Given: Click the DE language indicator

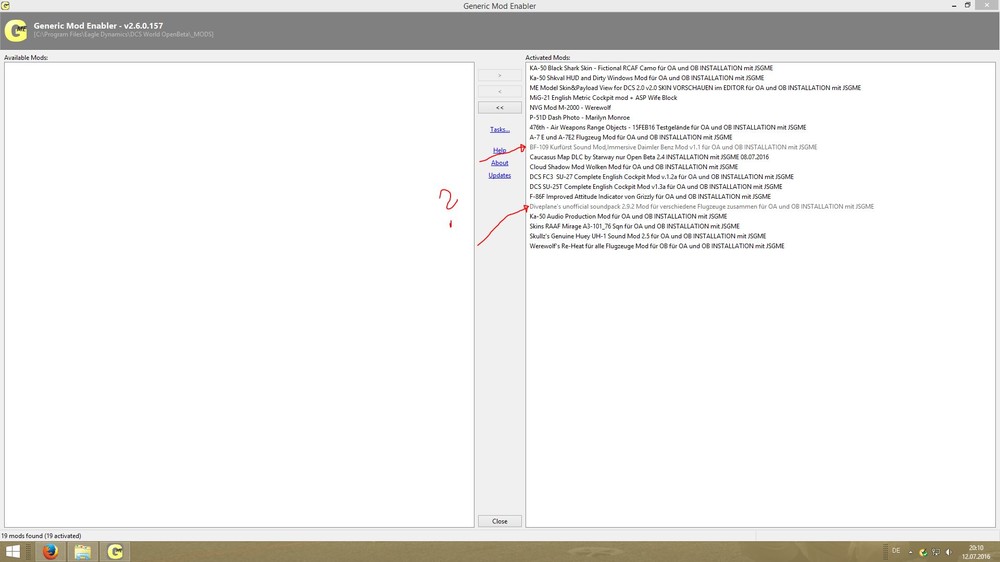Looking at the screenshot, I should [x=895, y=551].
